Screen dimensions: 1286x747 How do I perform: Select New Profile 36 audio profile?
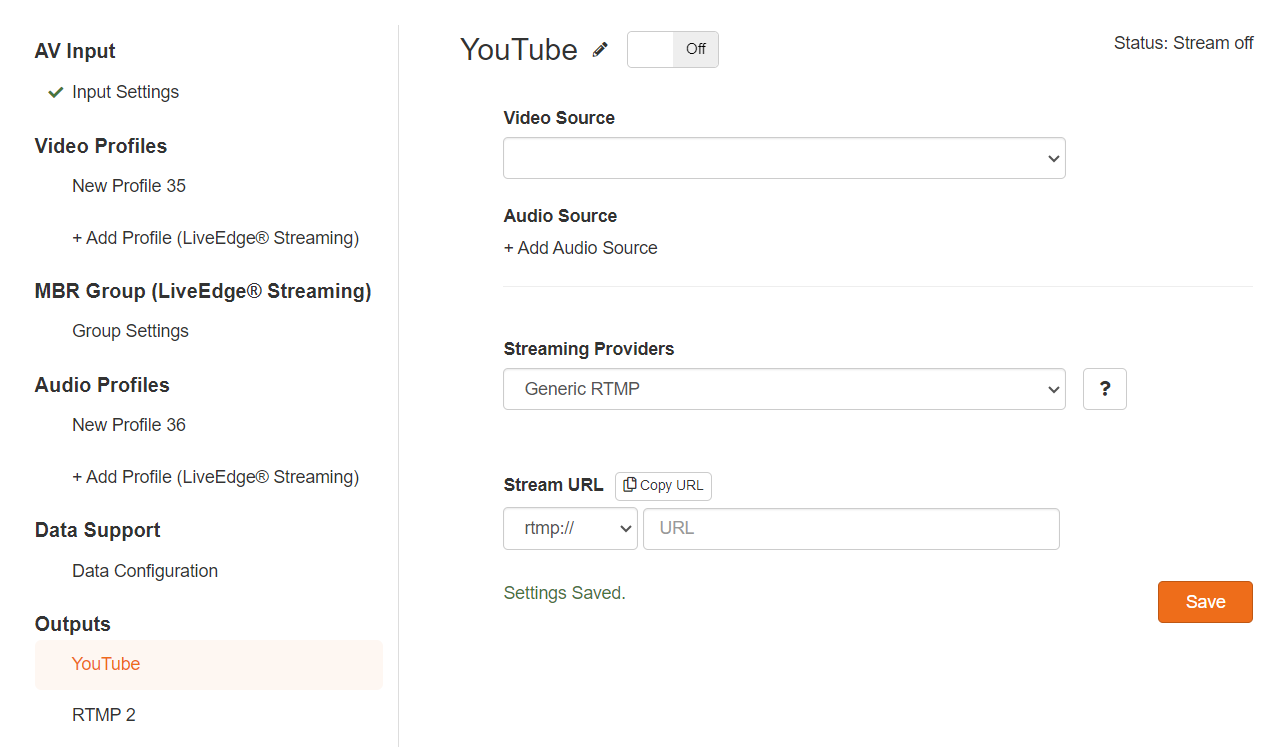(129, 425)
